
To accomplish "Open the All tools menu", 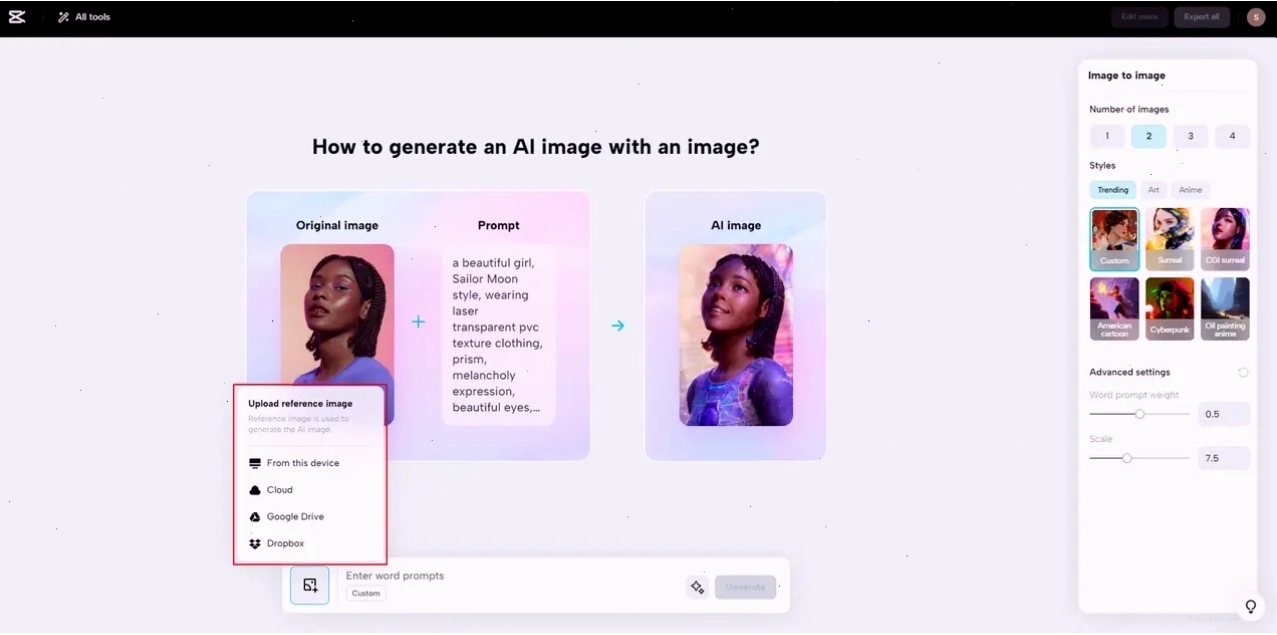I will click(x=84, y=17).
